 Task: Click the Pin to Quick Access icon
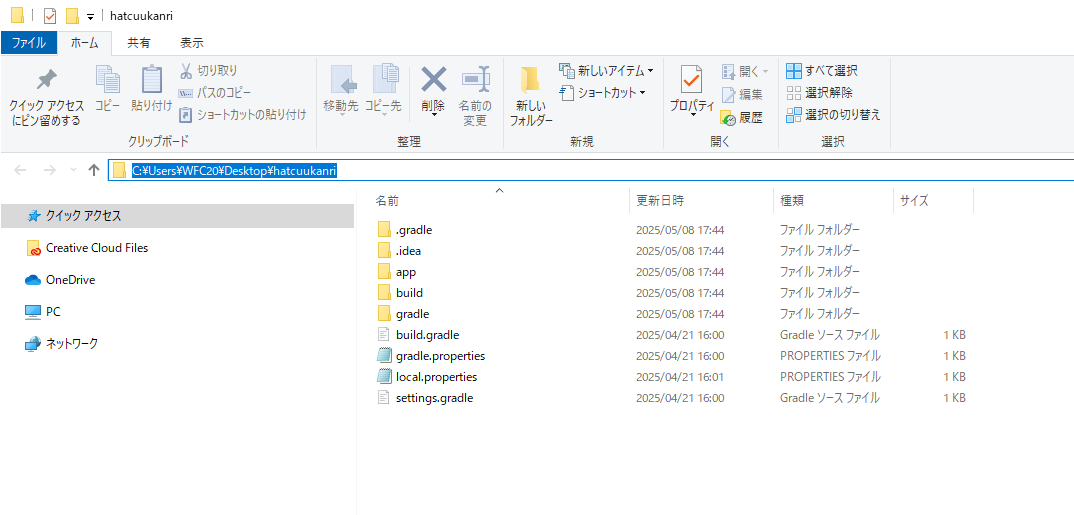[x=46, y=81]
